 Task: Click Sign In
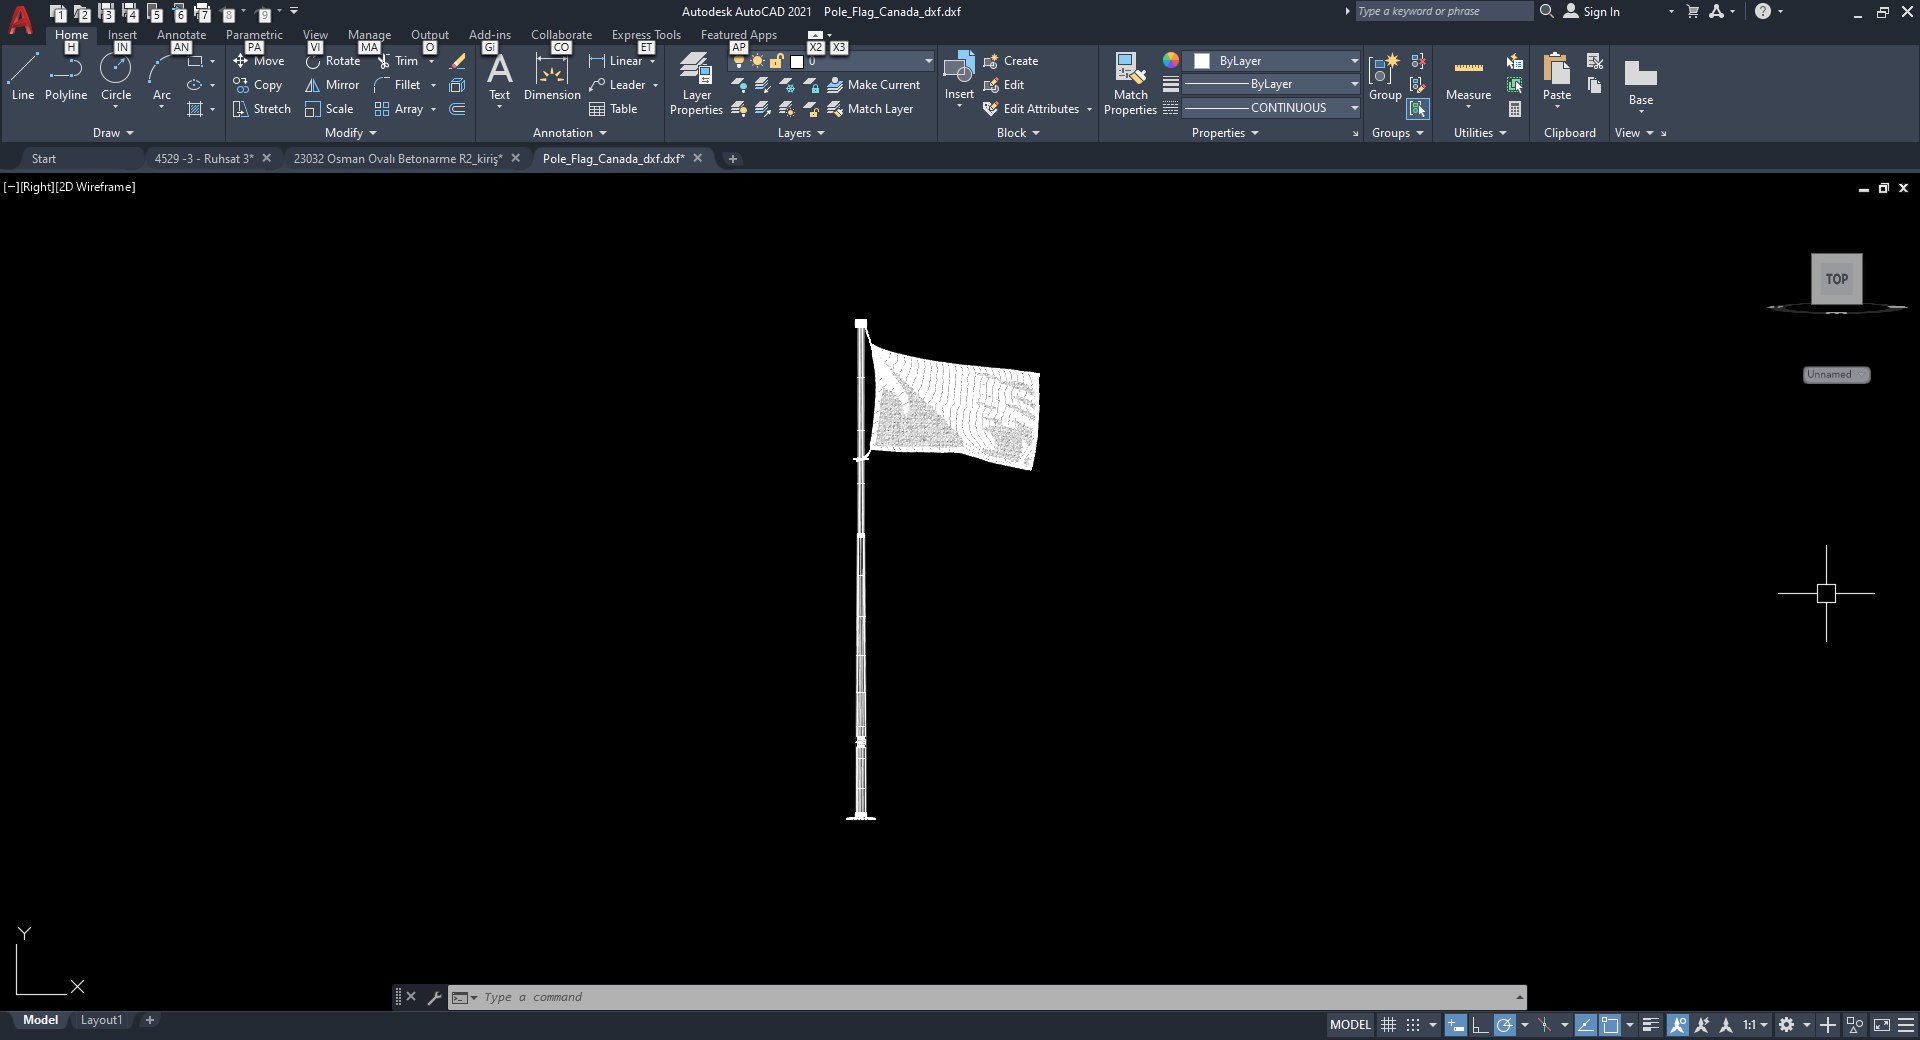[x=1592, y=12]
